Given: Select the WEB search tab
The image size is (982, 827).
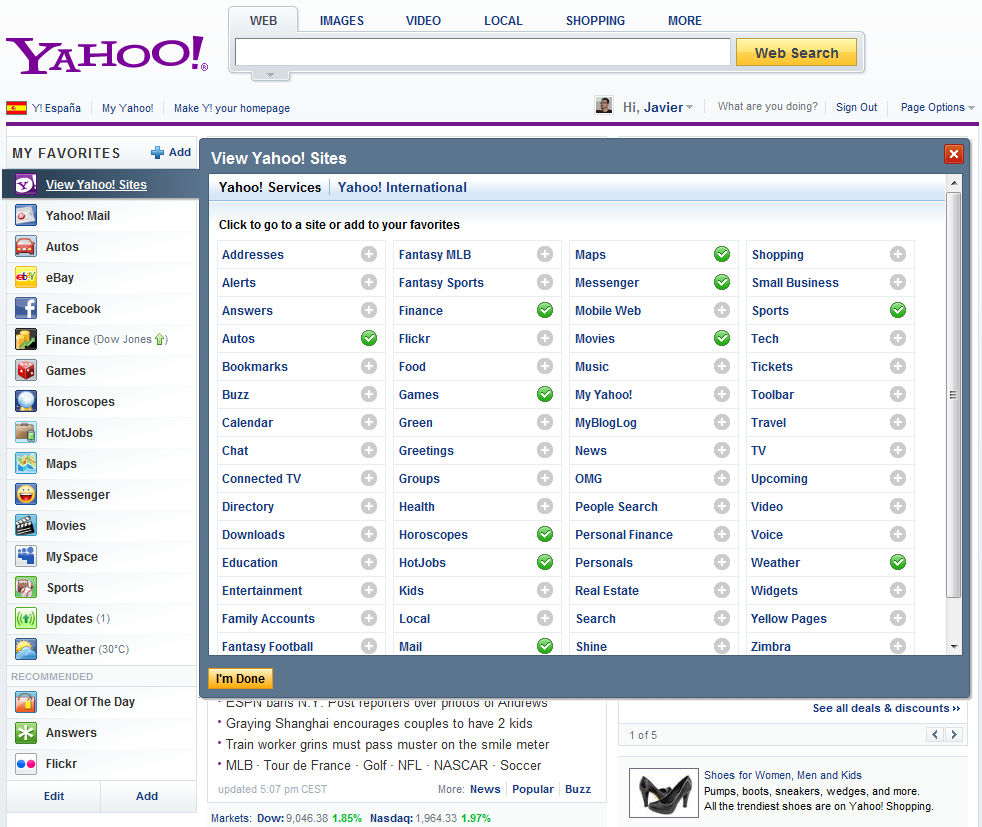Looking at the screenshot, I should point(263,21).
